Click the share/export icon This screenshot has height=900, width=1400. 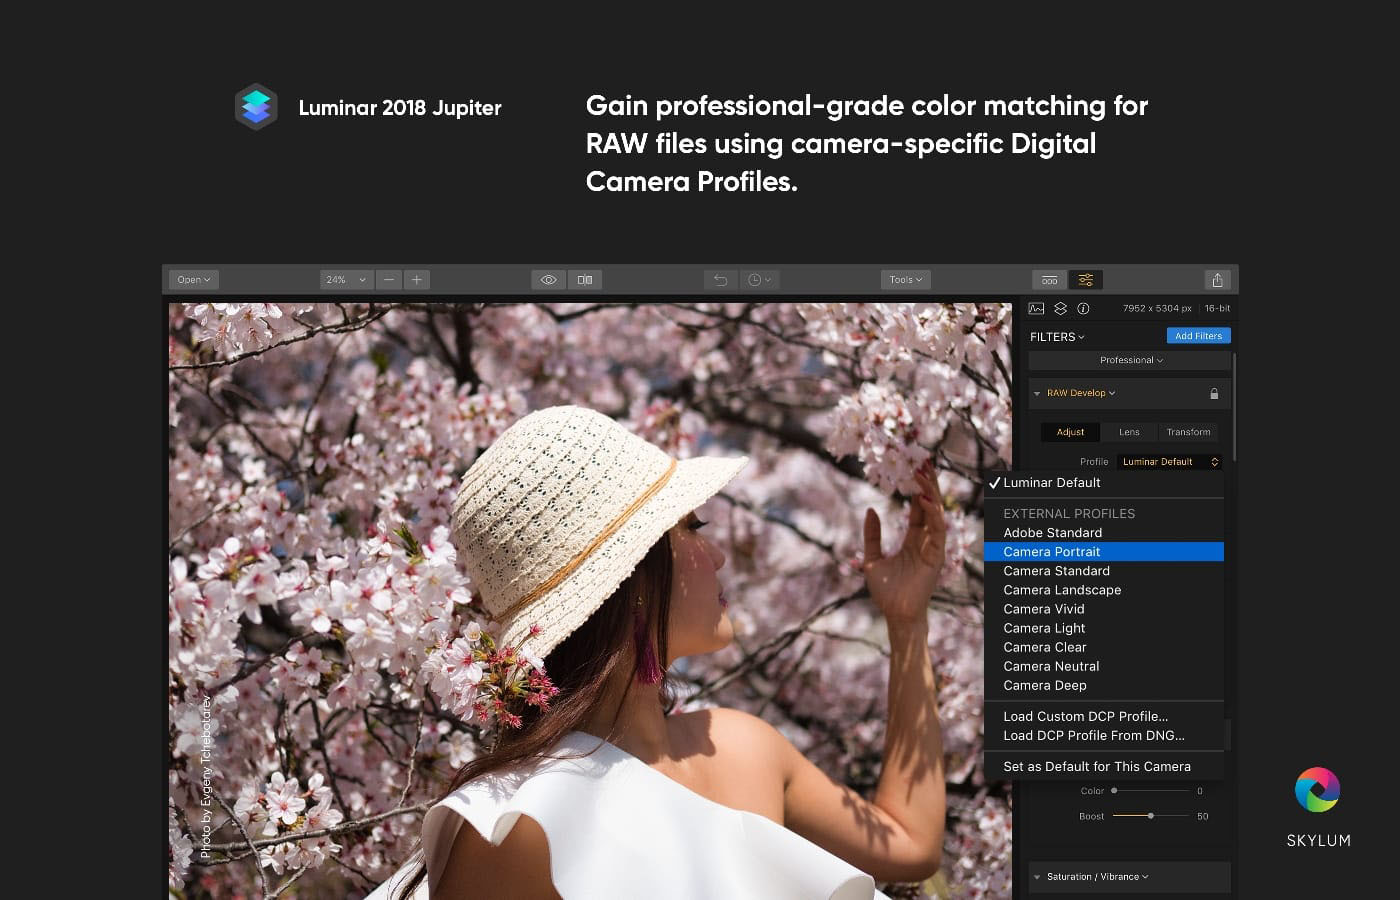pos(1216,280)
